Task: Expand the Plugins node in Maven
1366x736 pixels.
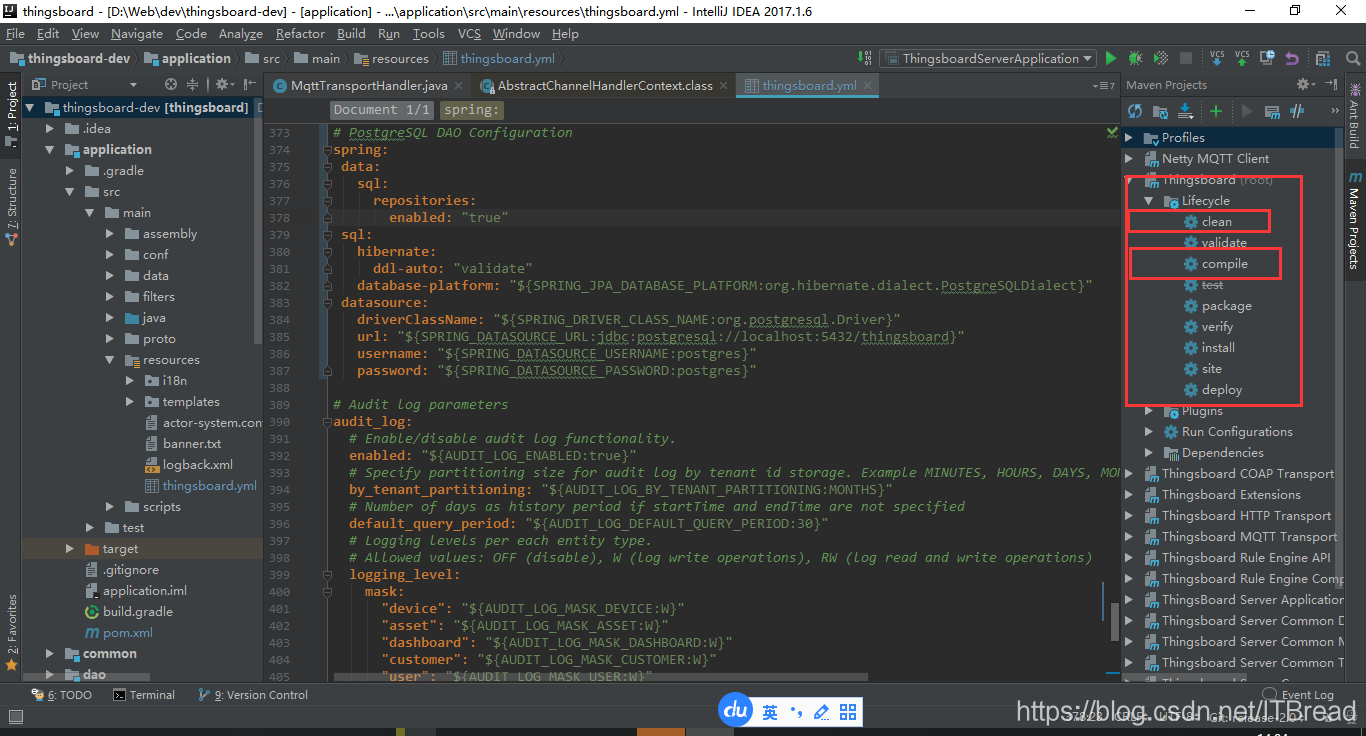Action: (1149, 411)
